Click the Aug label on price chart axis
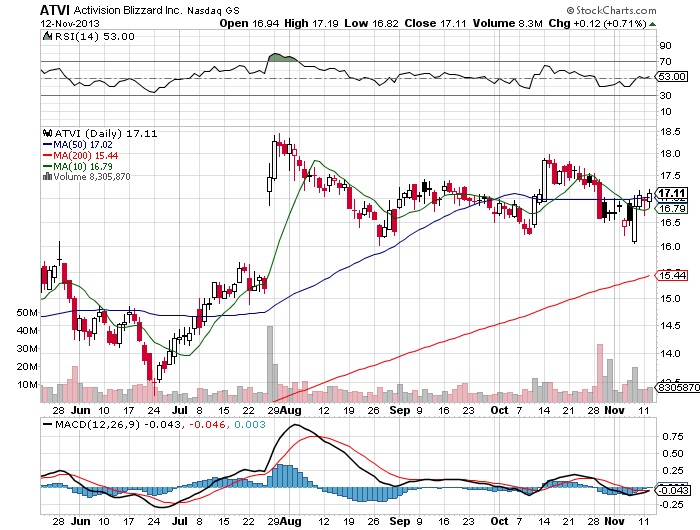This screenshot has width=700, height=530. [291, 410]
